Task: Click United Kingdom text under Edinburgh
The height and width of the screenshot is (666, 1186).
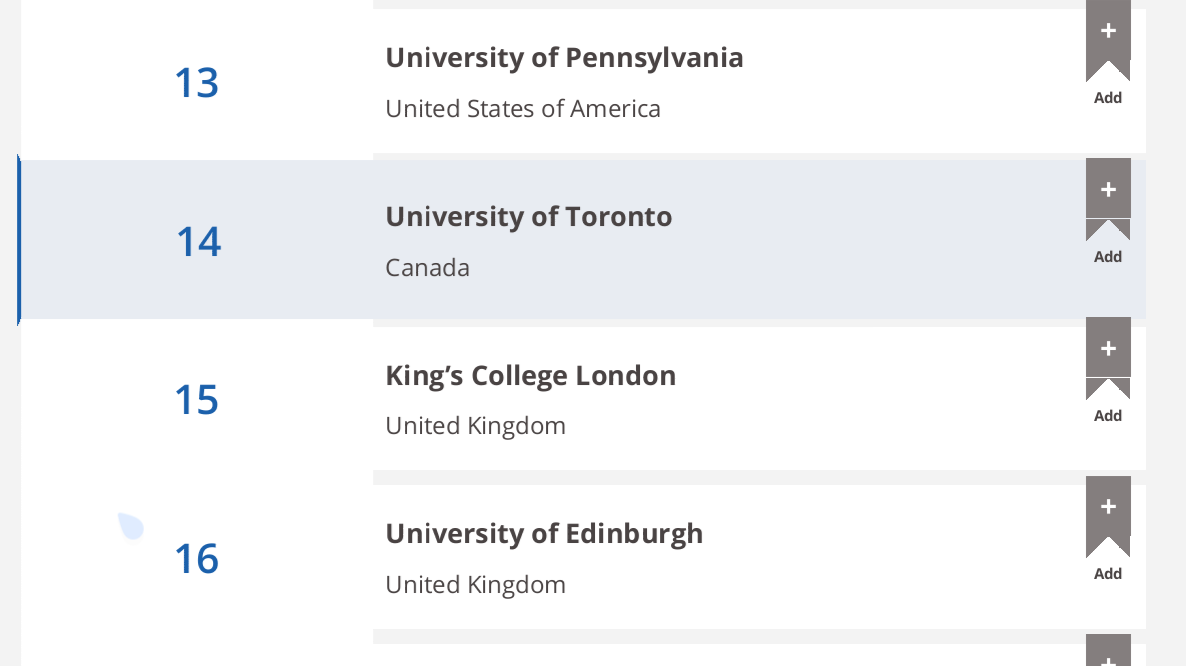Action: [x=475, y=585]
